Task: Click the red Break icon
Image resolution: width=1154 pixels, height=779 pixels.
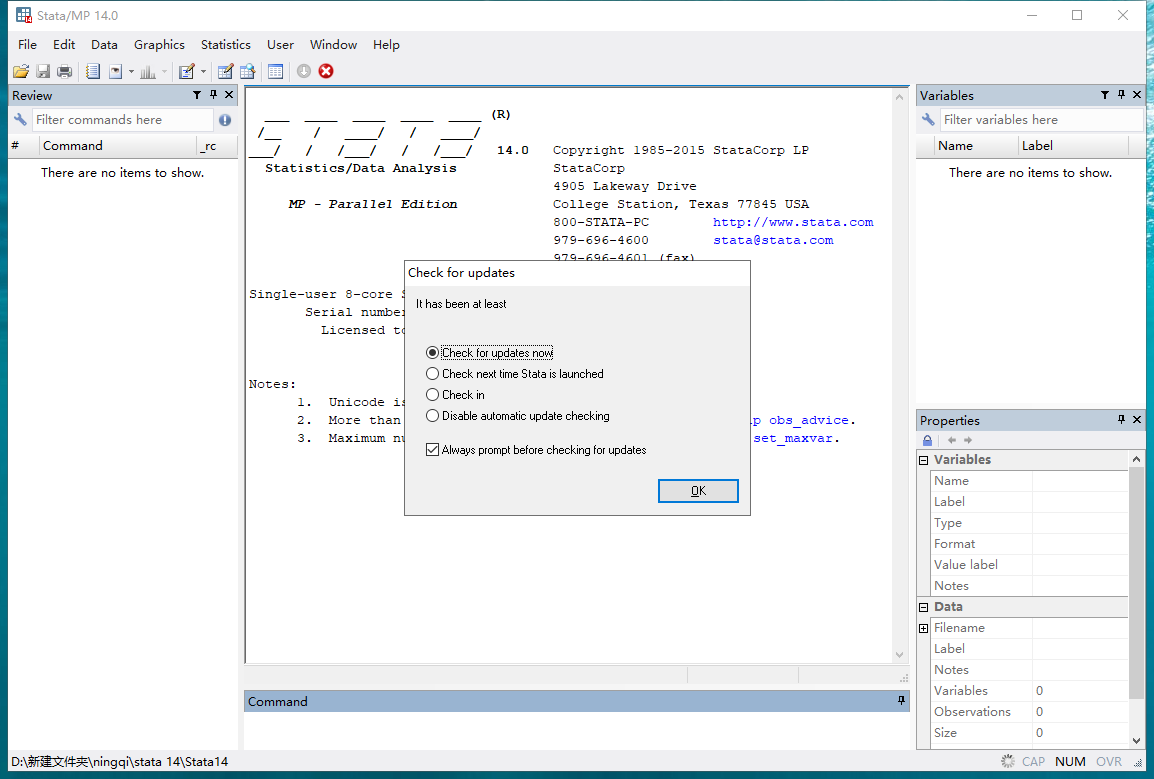Action: (x=326, y=71)
